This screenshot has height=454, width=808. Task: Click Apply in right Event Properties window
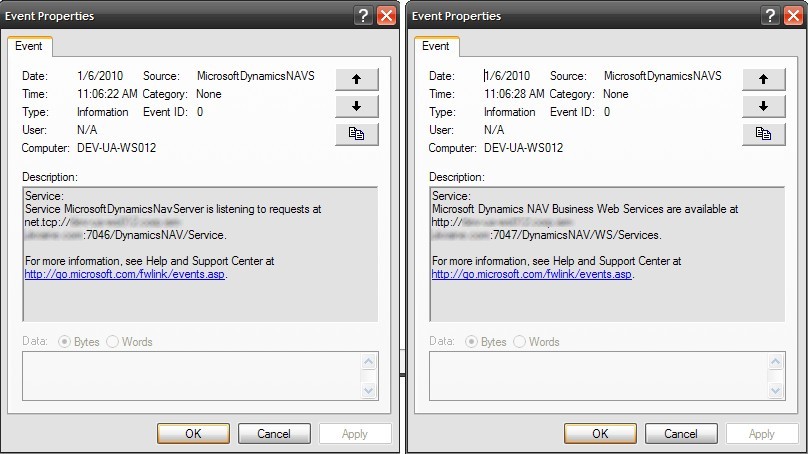click(762, 434)
